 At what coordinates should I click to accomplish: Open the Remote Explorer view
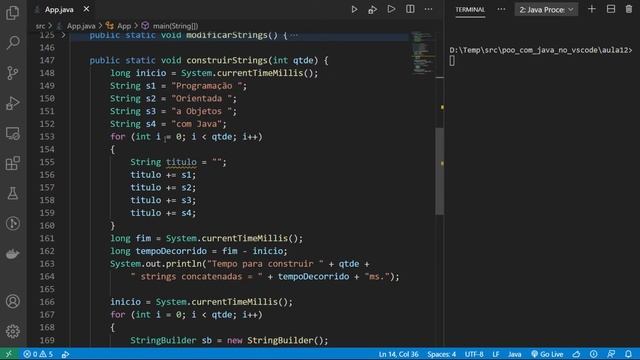point(13,133)
